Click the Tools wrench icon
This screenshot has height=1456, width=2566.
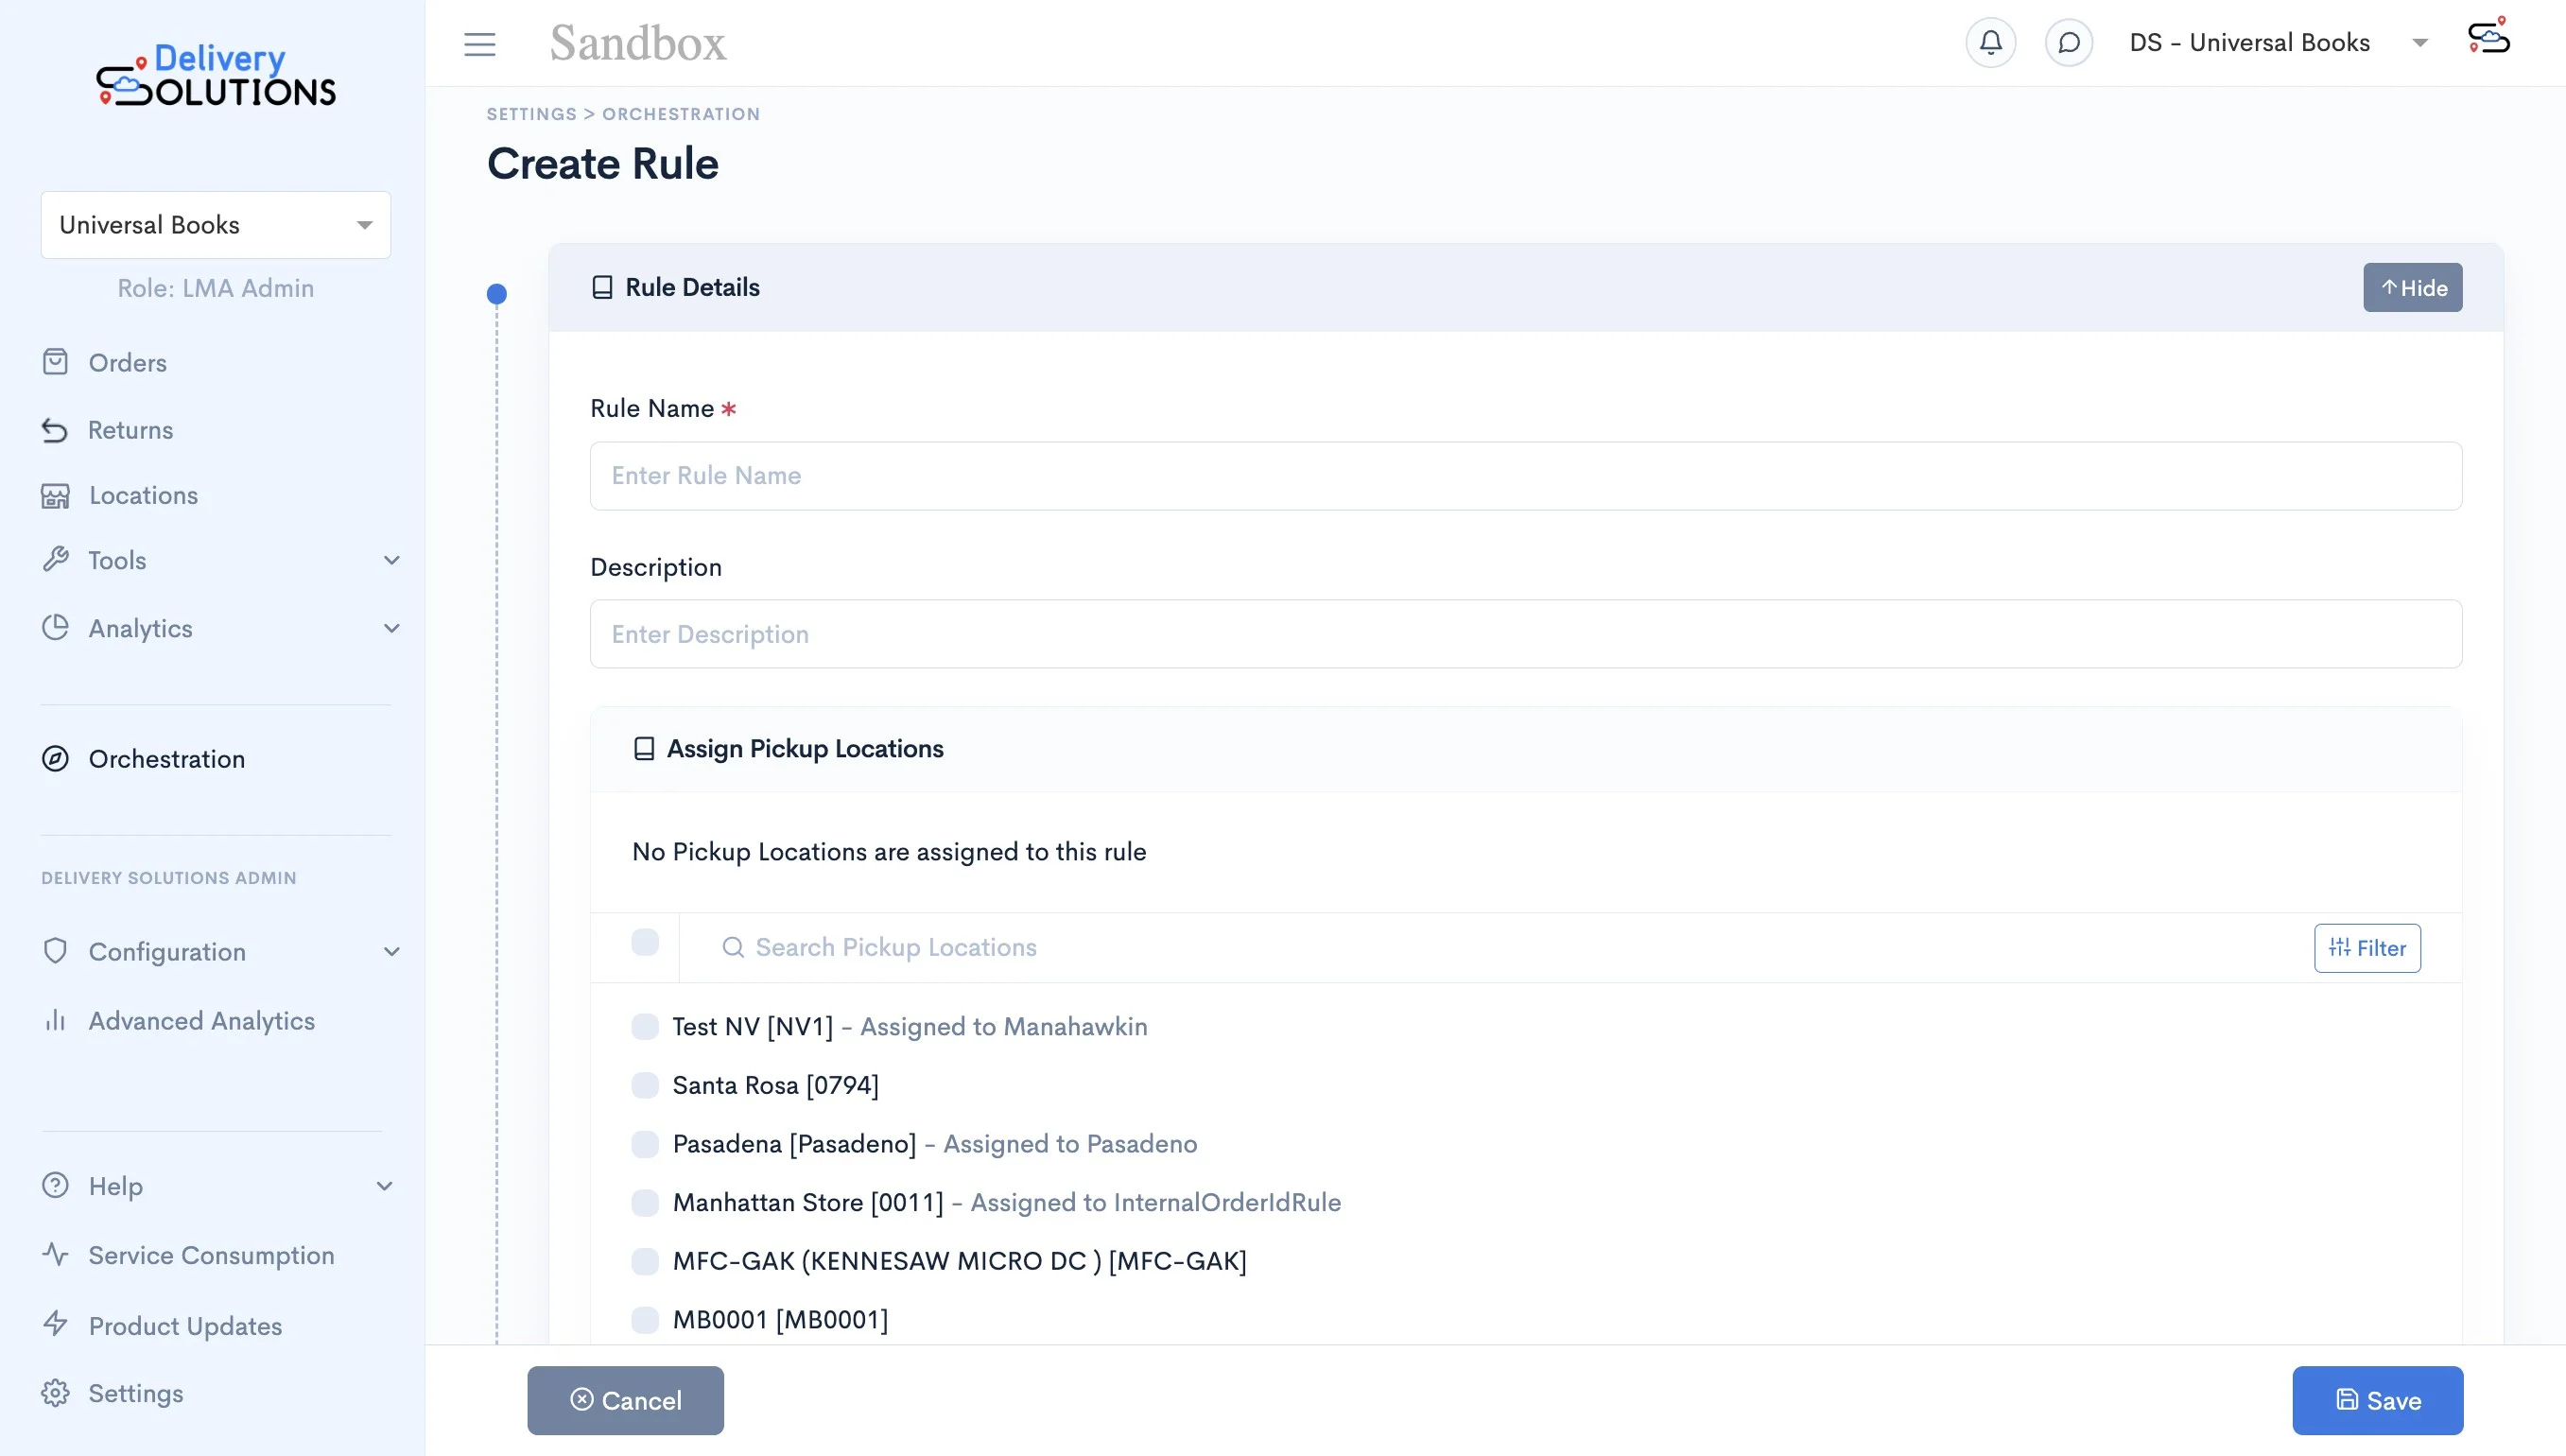[x=55, y=560]
